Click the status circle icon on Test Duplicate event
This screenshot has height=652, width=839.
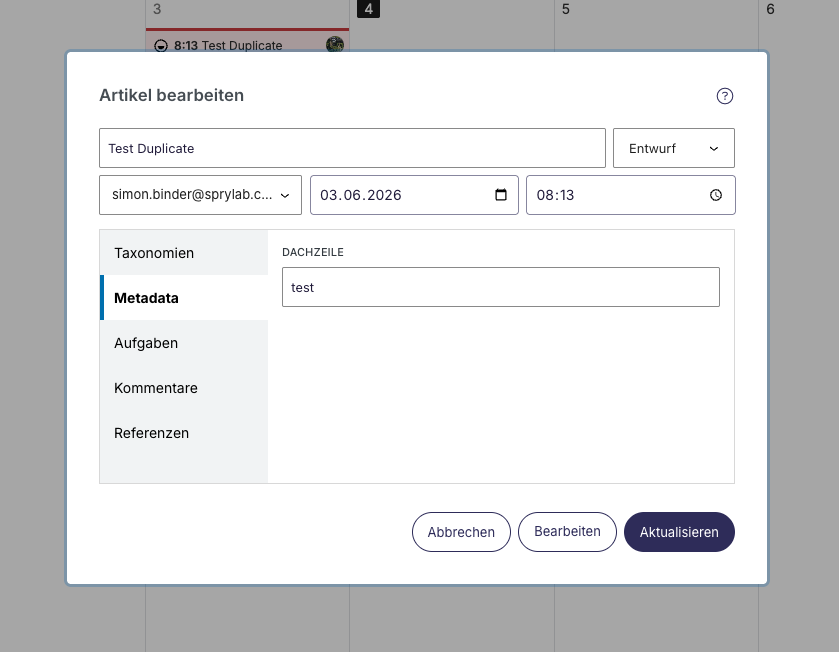coord(161,46)
